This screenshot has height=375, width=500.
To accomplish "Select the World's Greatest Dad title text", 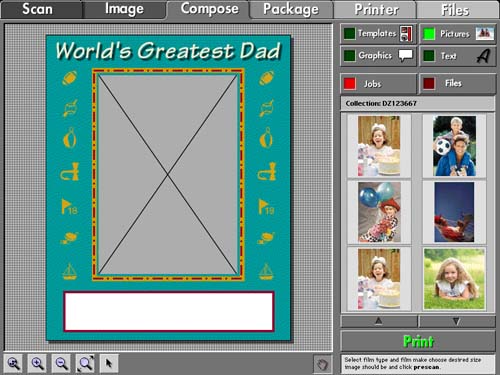I will coord(168,51).
